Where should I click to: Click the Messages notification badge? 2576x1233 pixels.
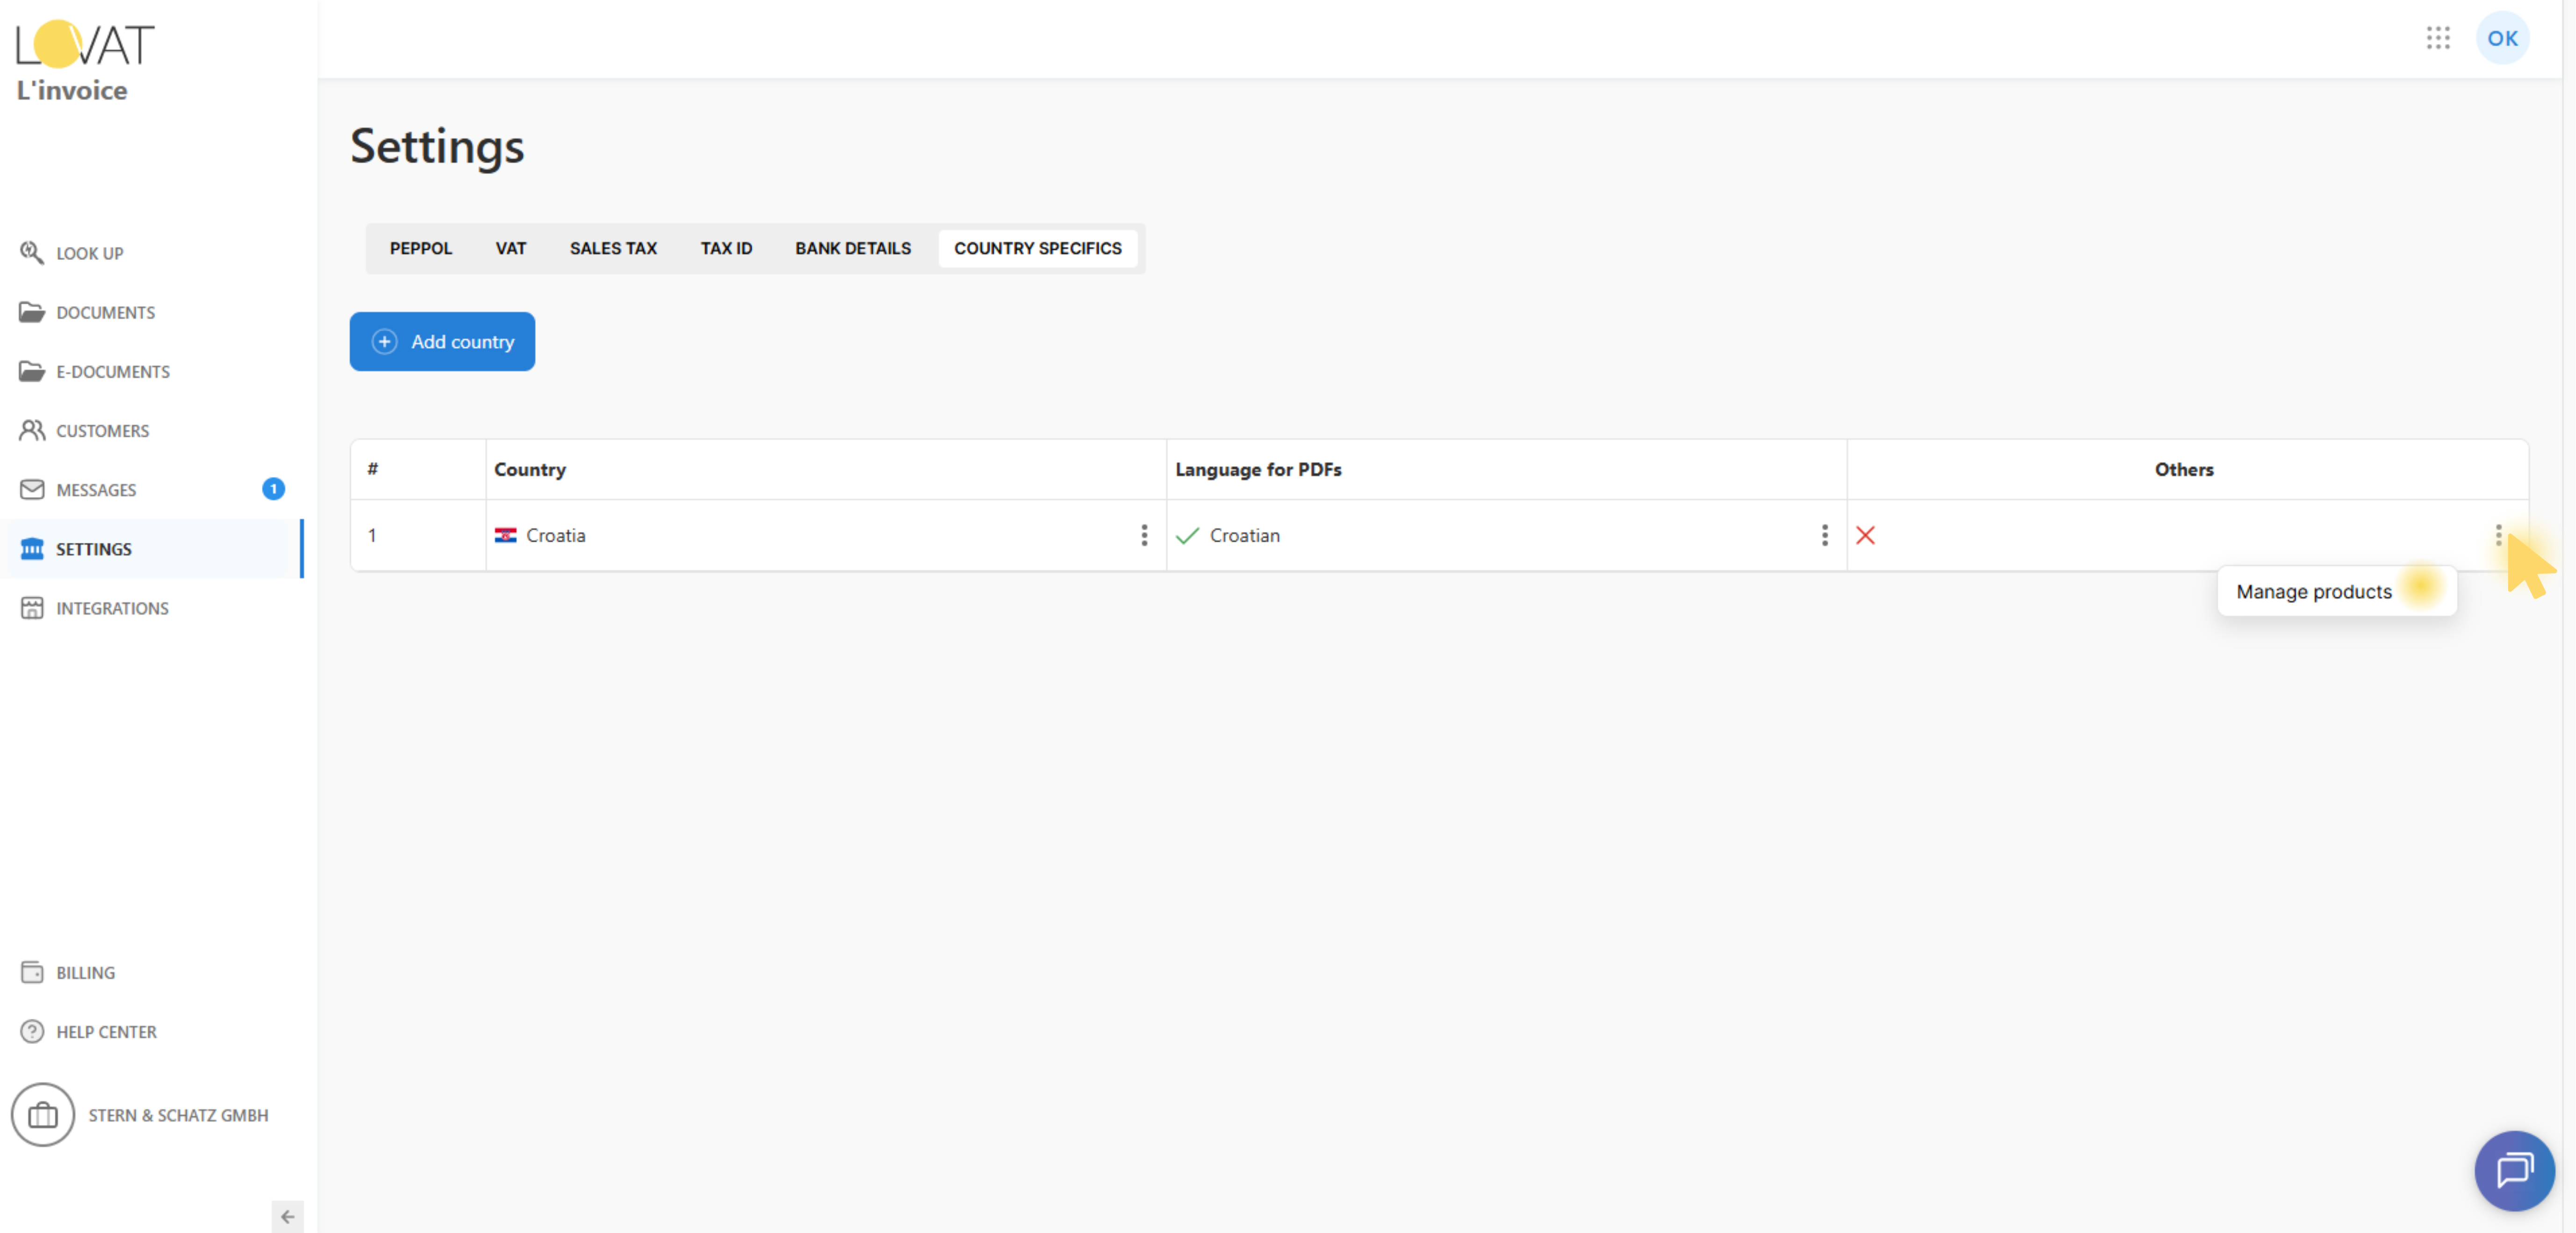point(273,488)
